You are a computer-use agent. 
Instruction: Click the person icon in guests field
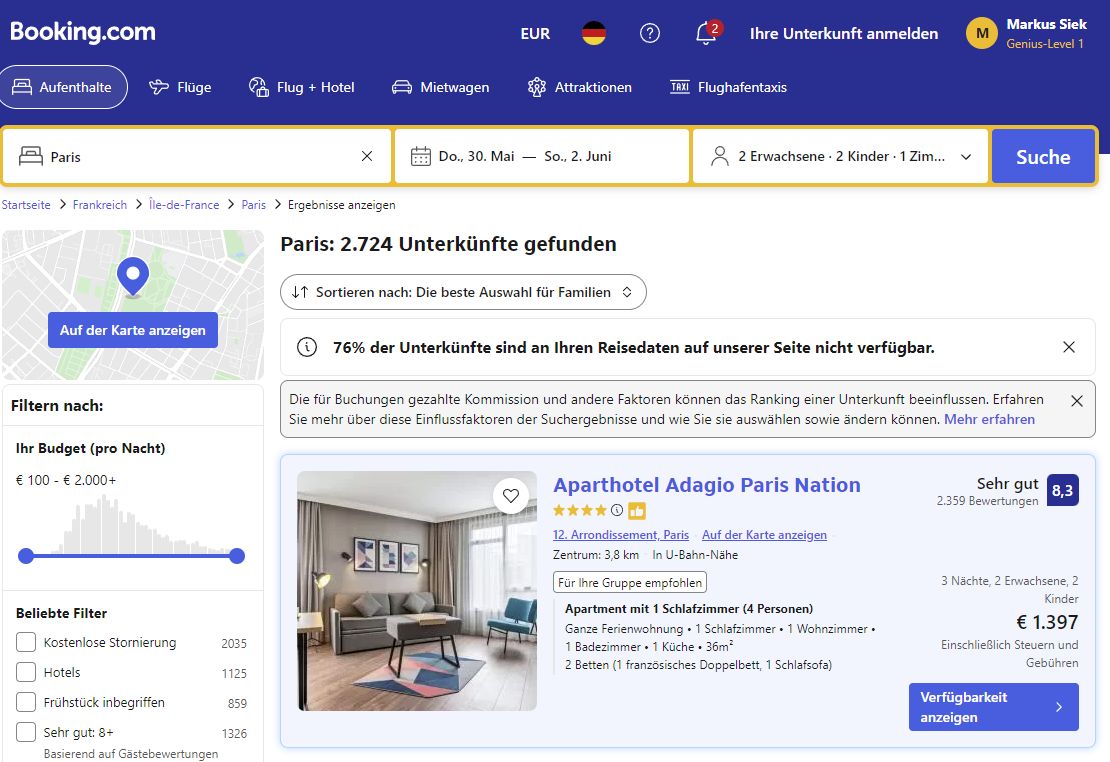(720, 156)
